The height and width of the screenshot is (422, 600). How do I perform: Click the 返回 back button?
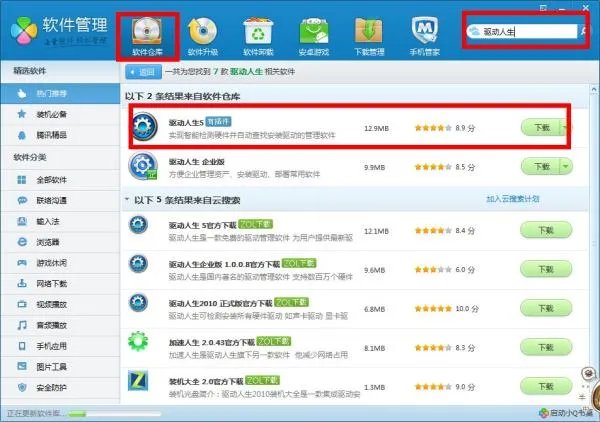(x=143, y=72)
